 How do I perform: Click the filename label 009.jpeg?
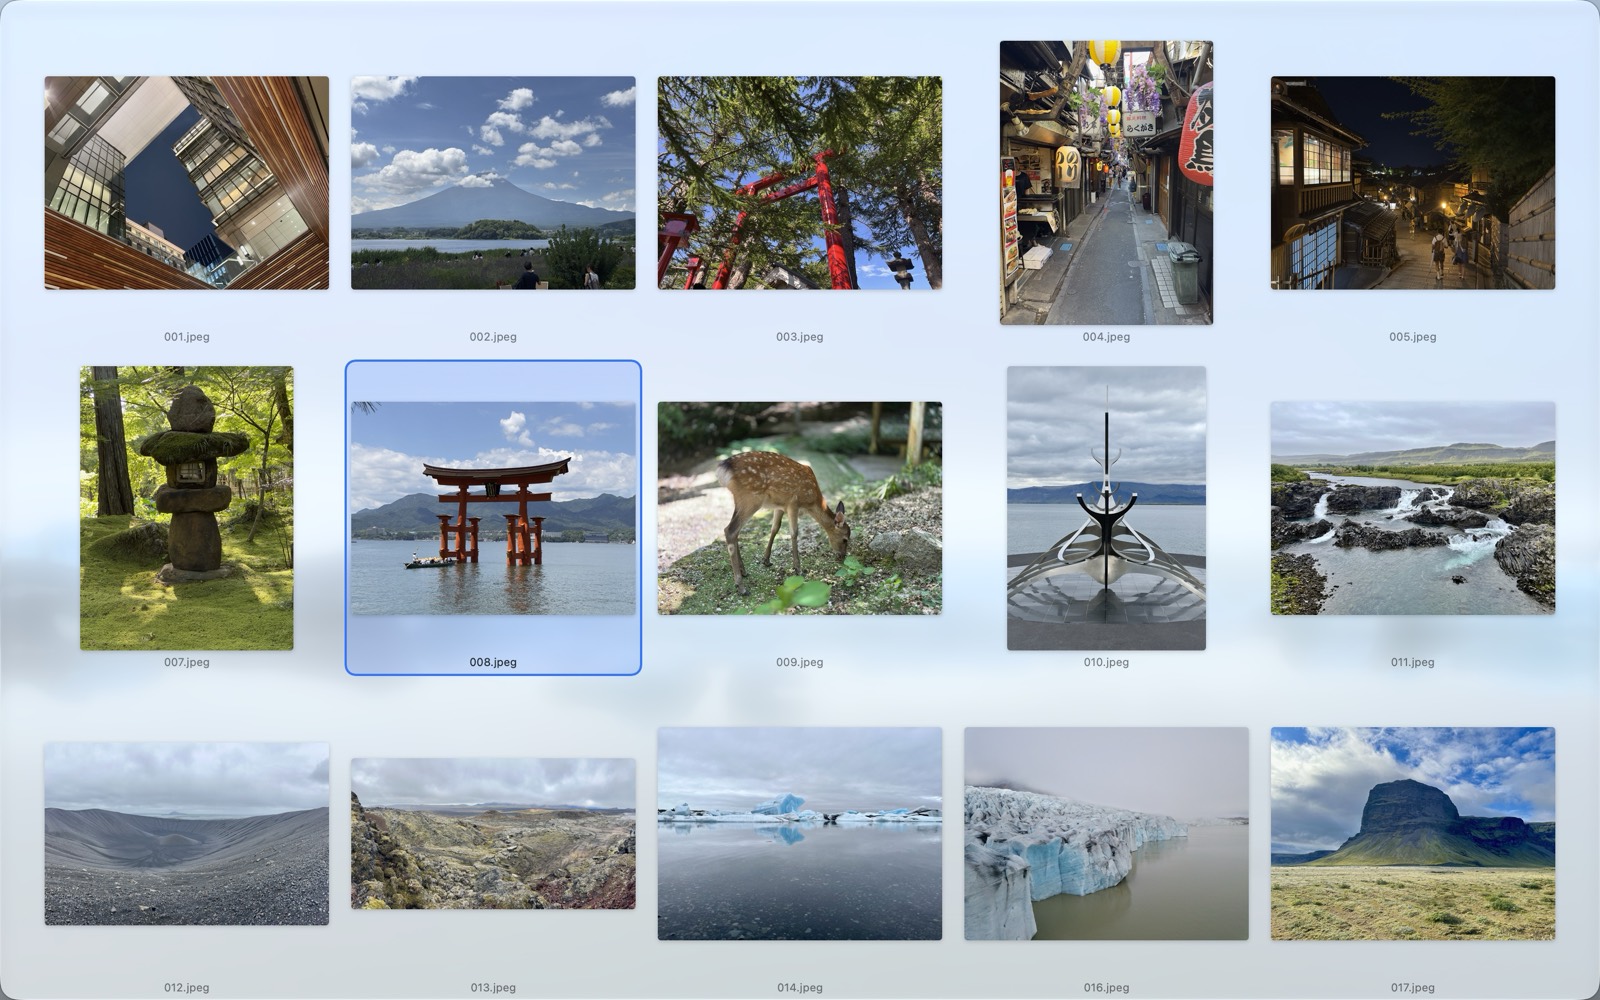800,662
